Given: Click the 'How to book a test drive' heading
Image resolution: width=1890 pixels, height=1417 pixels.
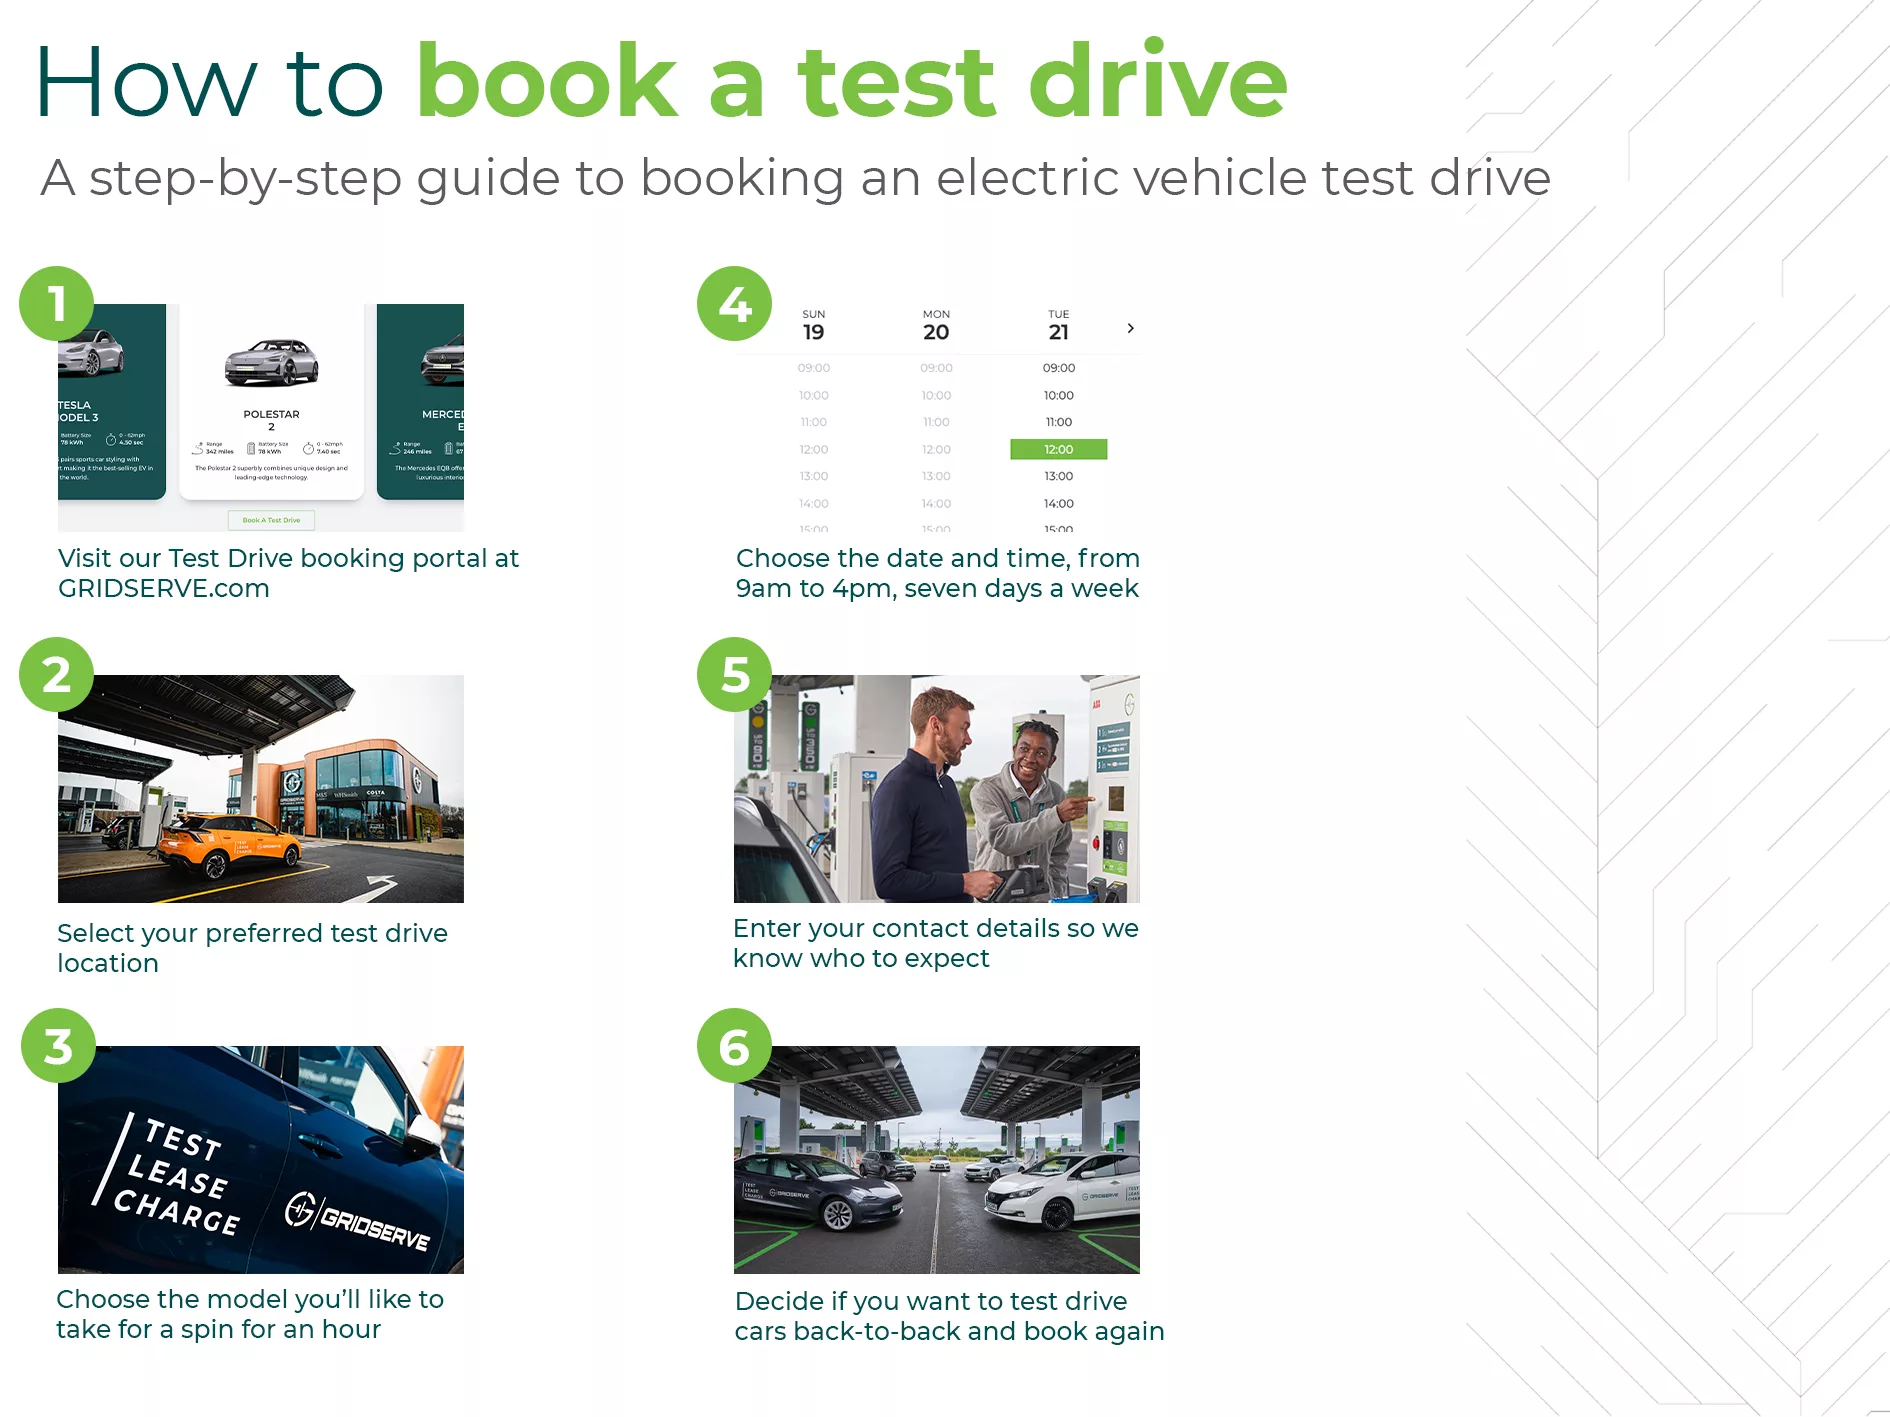Looking at the screenshot, I should (x=661, y=82).
